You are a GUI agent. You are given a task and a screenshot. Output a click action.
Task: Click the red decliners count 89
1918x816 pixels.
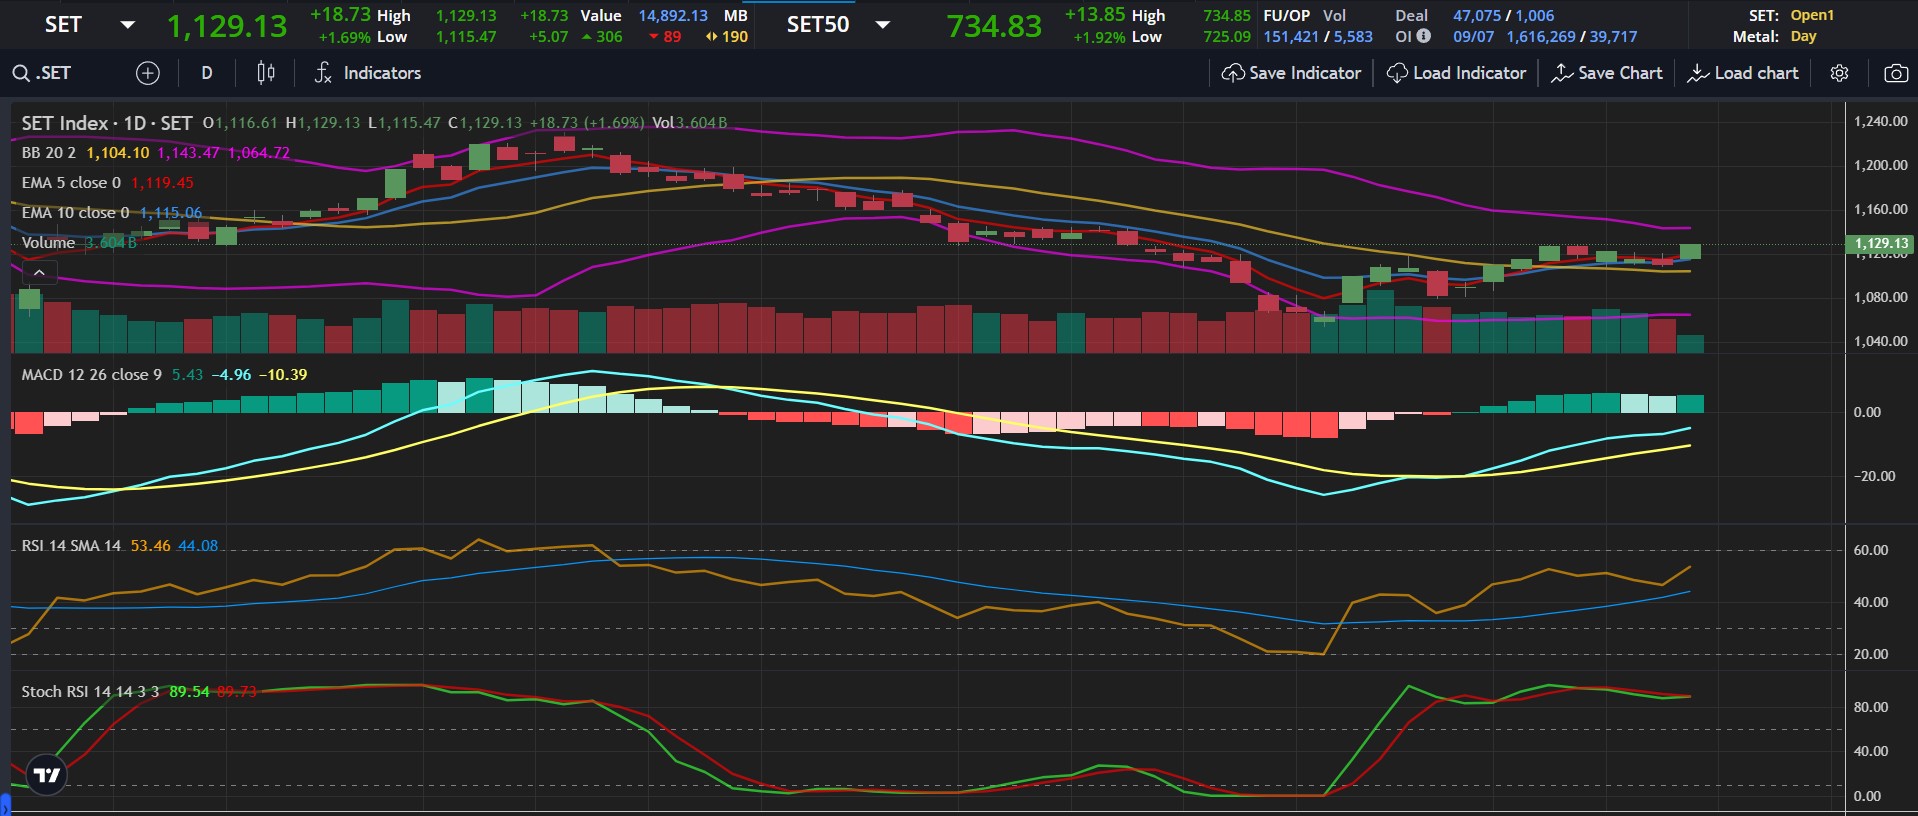pos(672,37)
